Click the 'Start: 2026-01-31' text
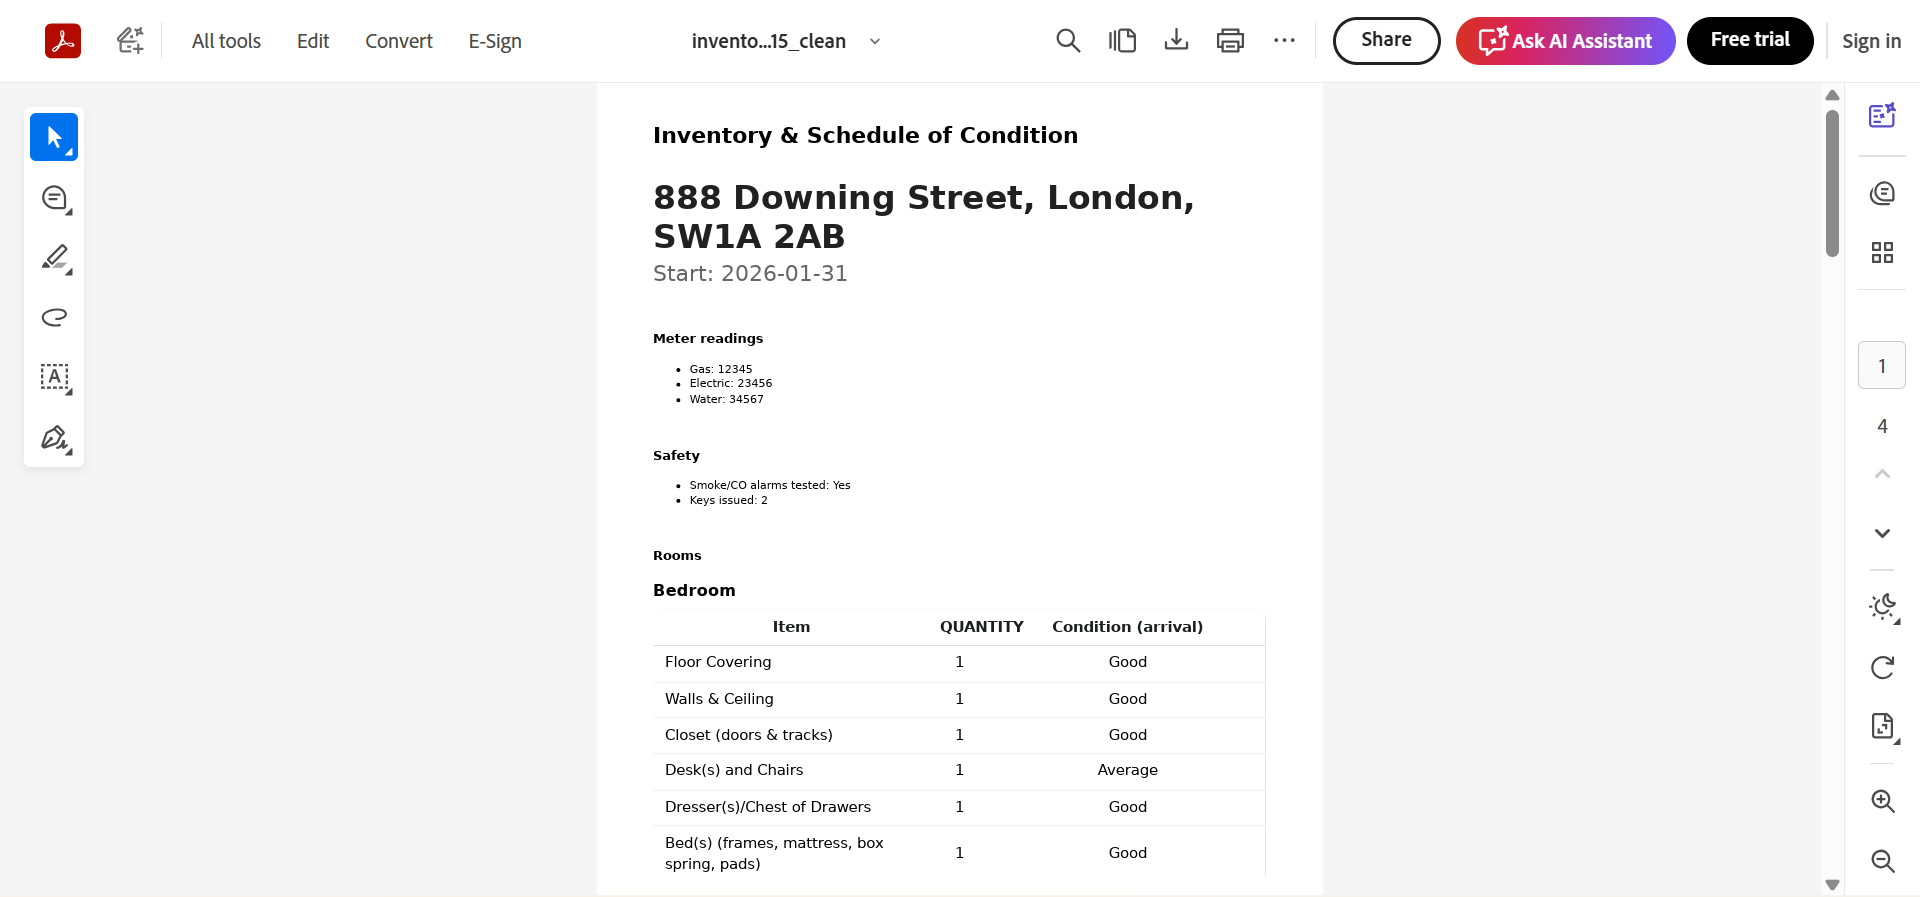 (750, 273)
